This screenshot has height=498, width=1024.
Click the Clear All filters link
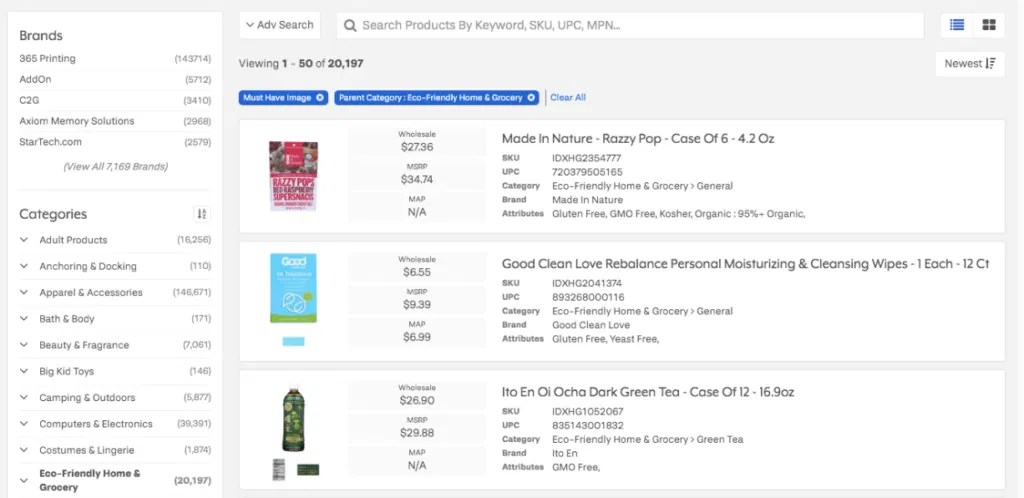click(x=568, y=97)
